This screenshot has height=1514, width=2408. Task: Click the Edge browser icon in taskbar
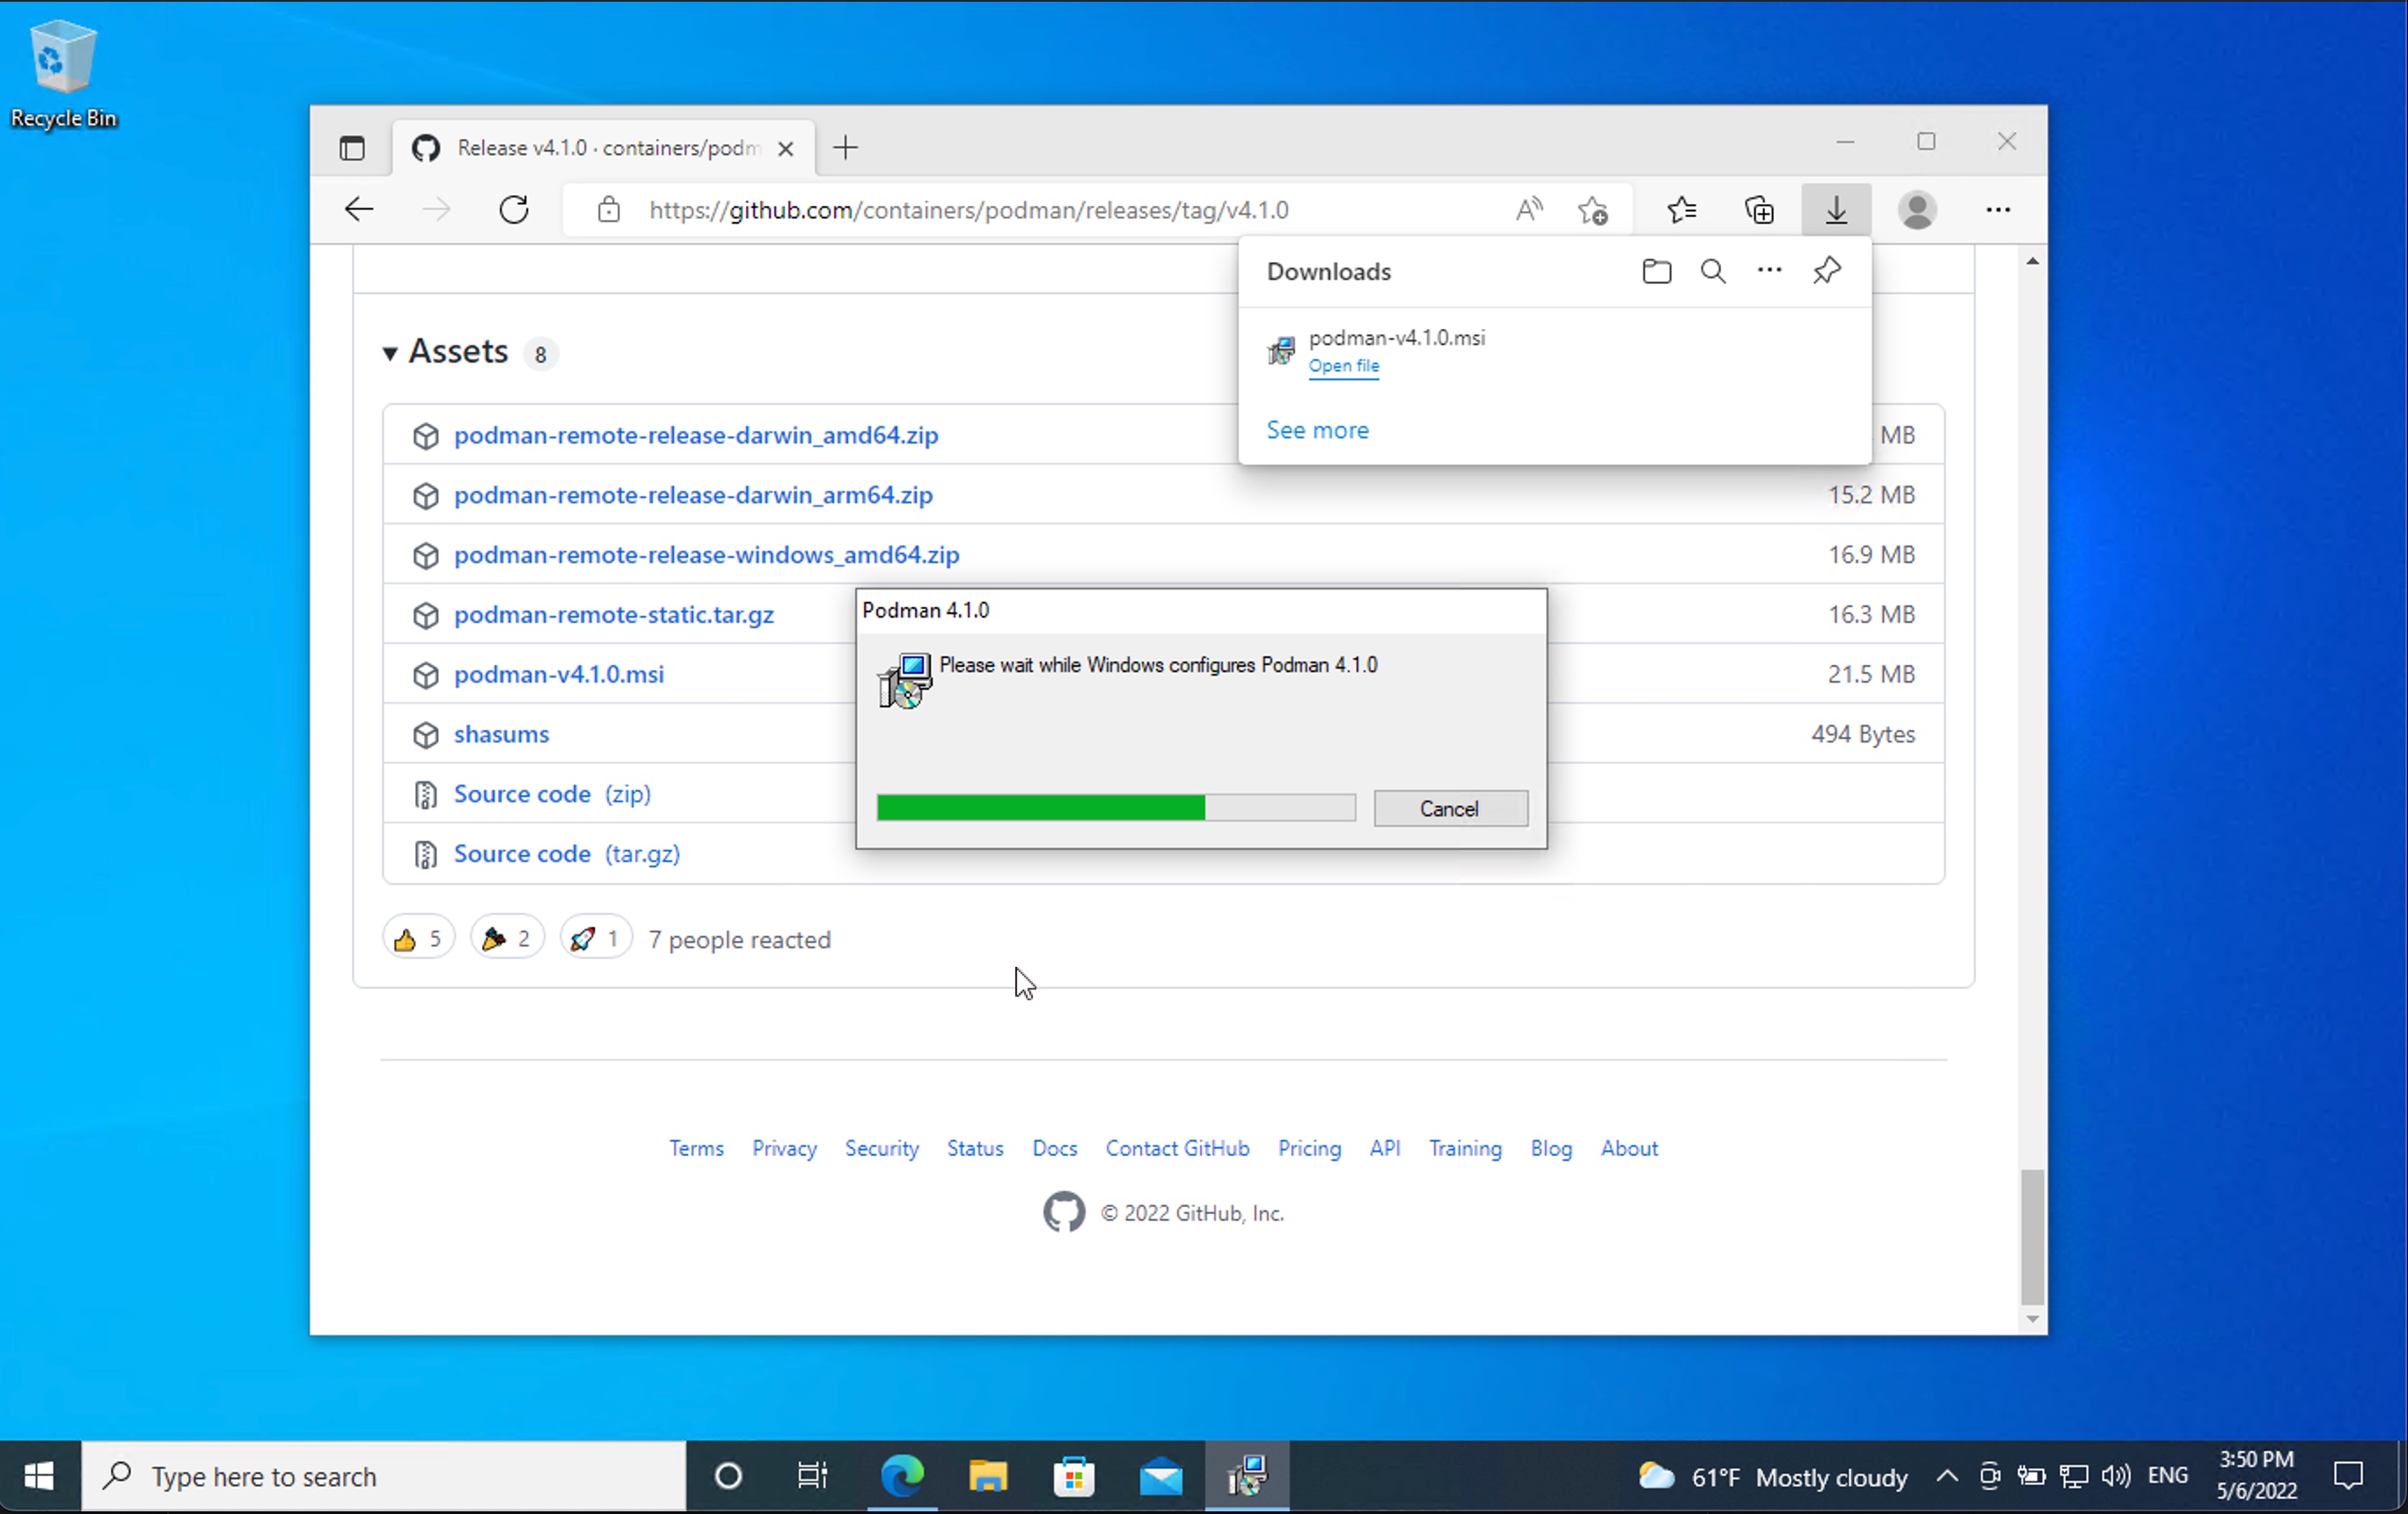(x=904, y=1475)
